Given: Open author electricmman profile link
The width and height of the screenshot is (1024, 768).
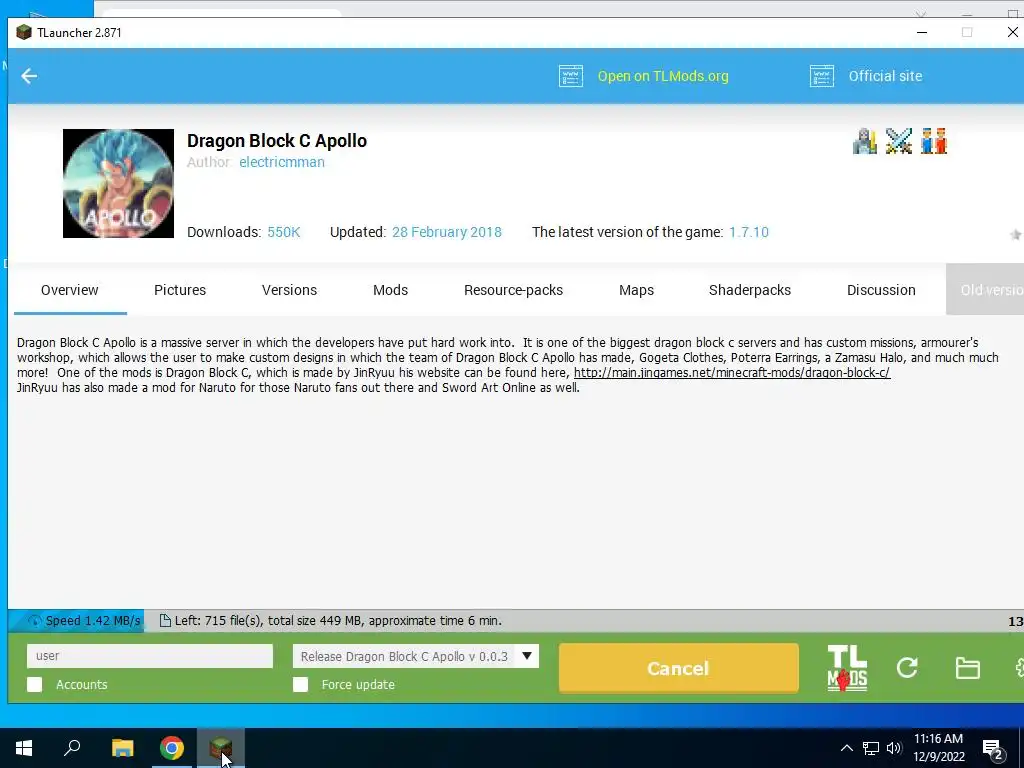Looking at the screenshot, I should (282, 162).
